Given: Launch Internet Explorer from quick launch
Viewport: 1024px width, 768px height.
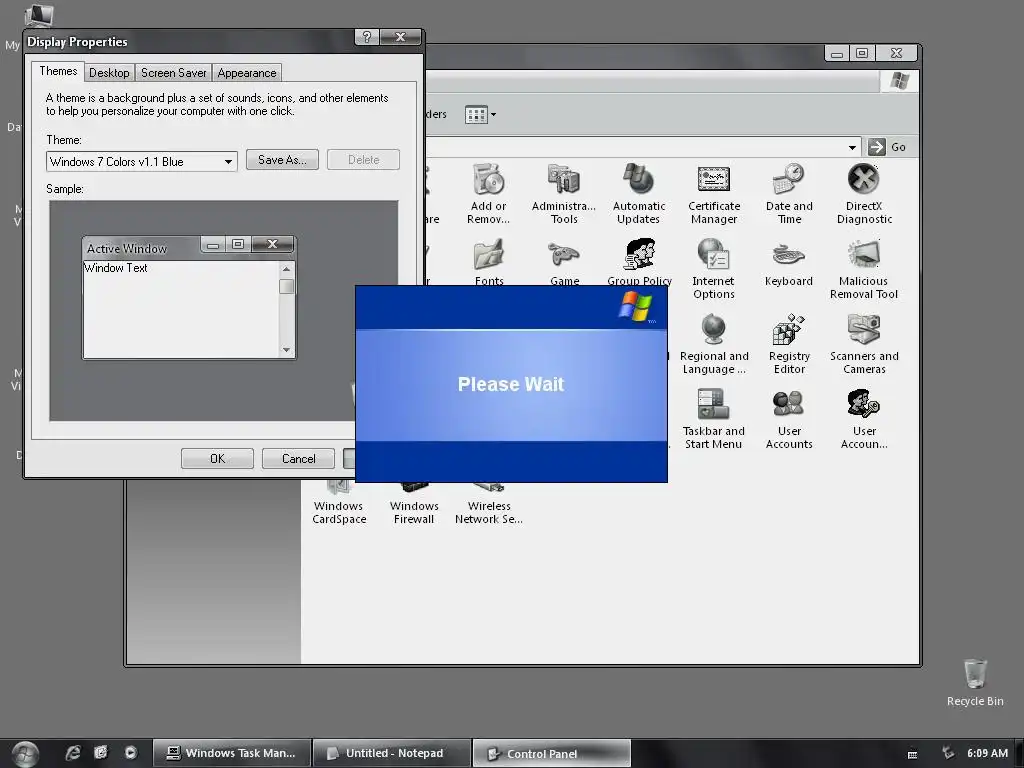Looking at the screenshot, I should [73, 753].
